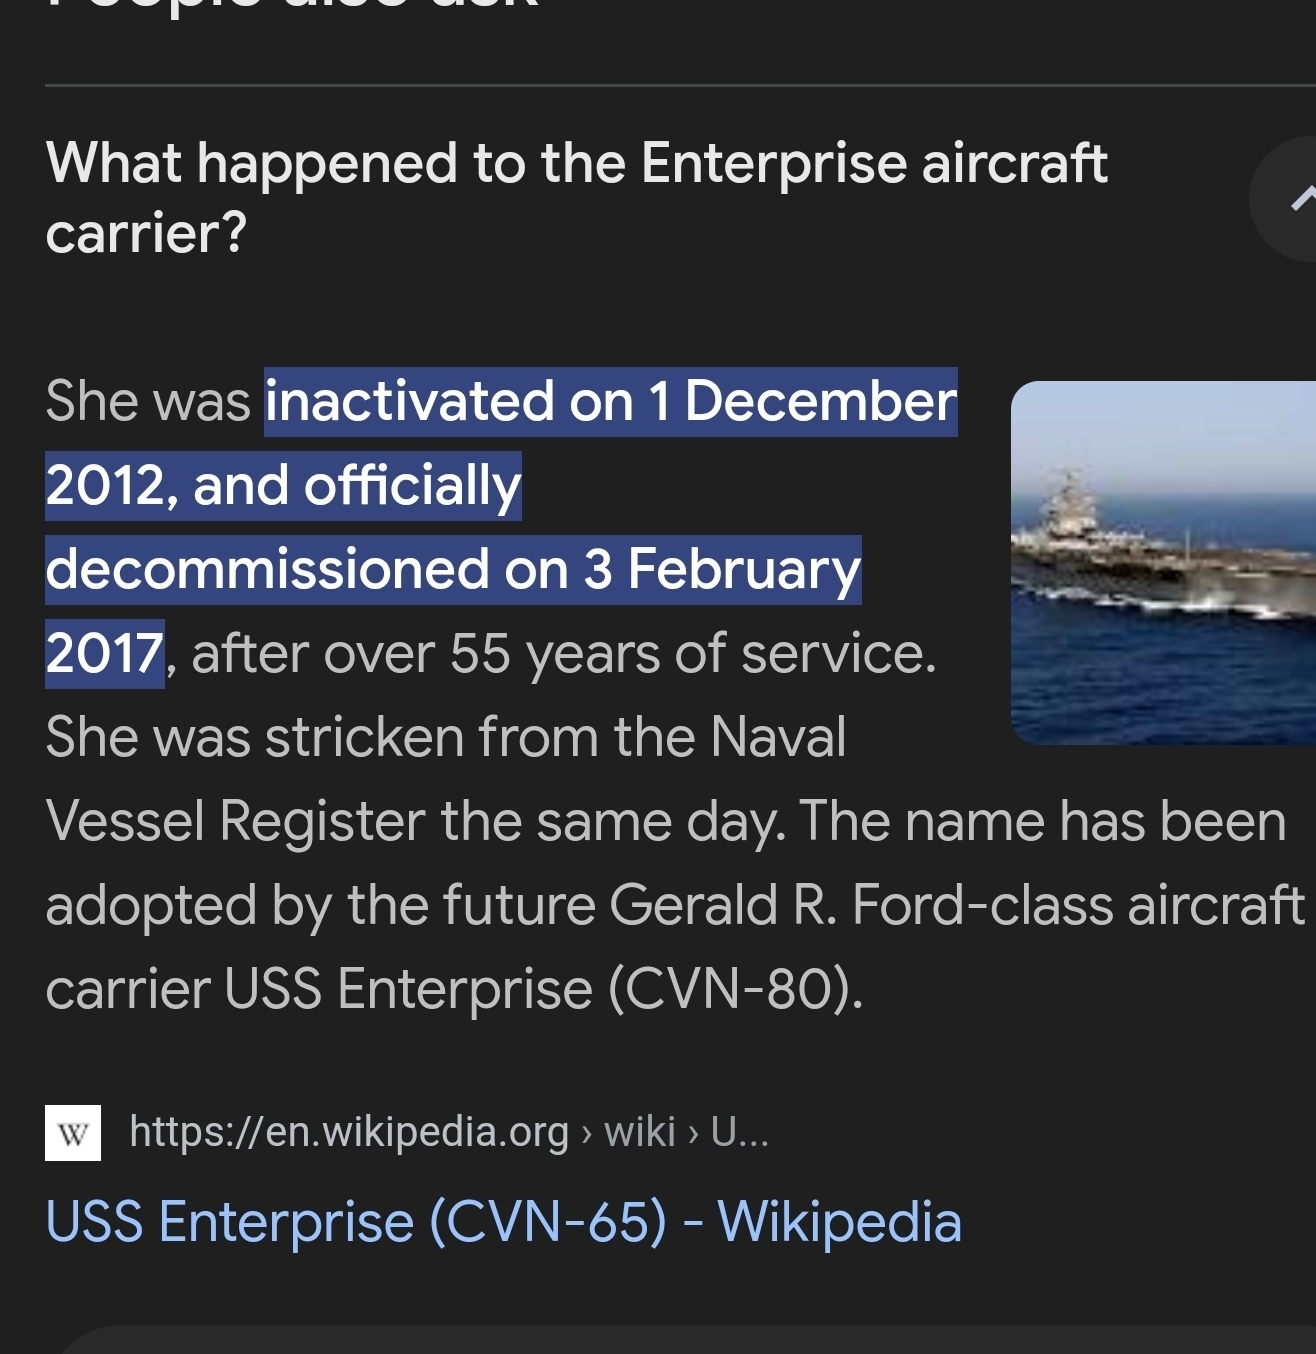Open 'USS Enterprise (CVN-65) - Wikipedia' link
This screenshot has width=1316, height=1354.
point(503,1222)
